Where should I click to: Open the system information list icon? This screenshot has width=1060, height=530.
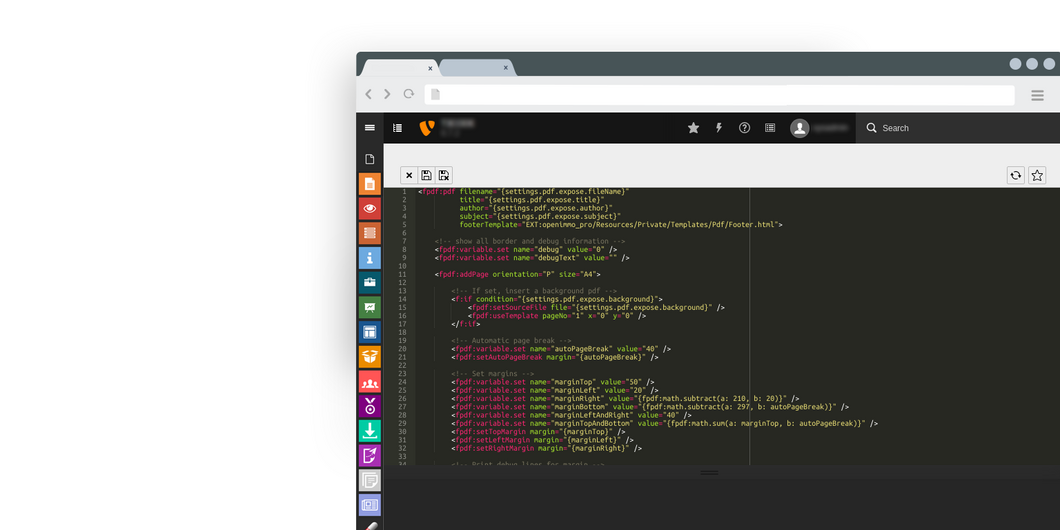coord(770,128)
